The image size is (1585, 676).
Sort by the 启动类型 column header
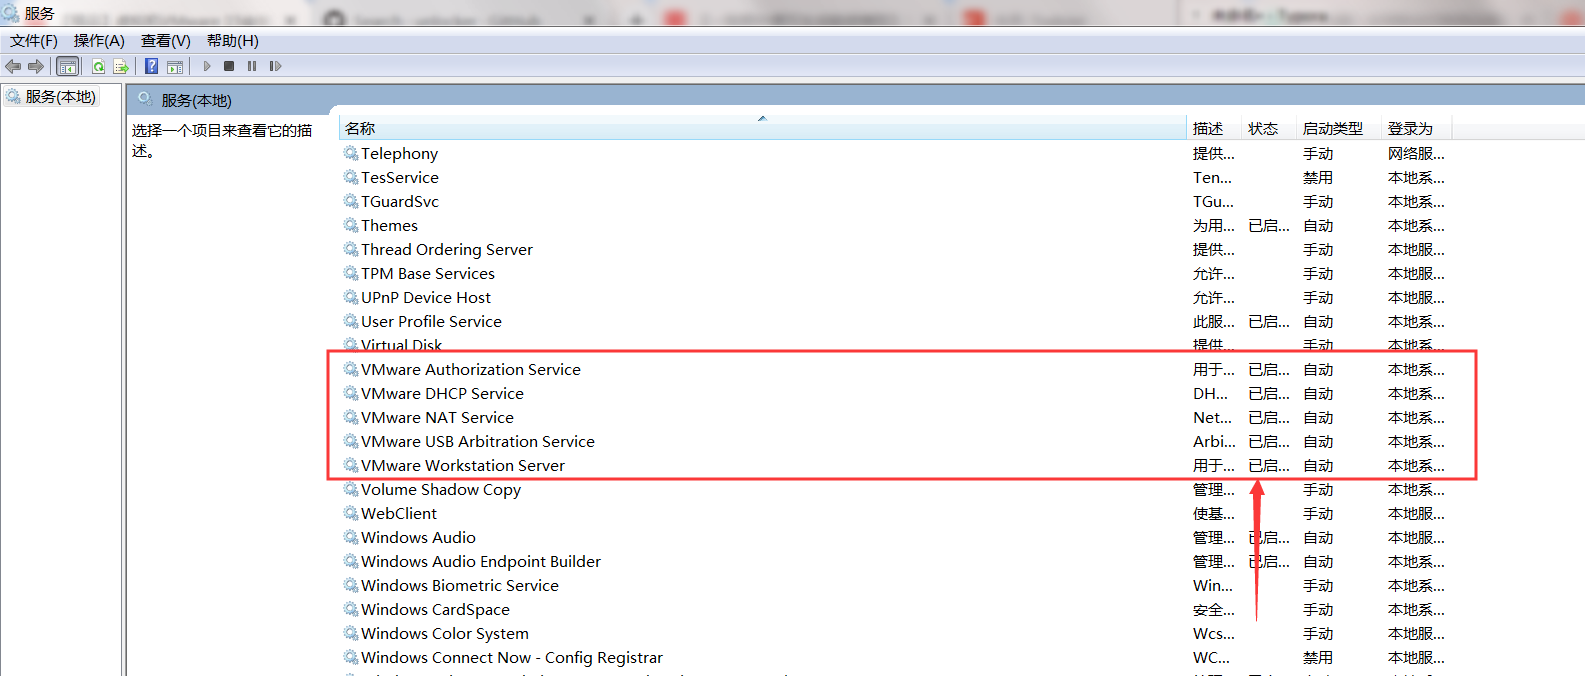[x=1332, y=129]
